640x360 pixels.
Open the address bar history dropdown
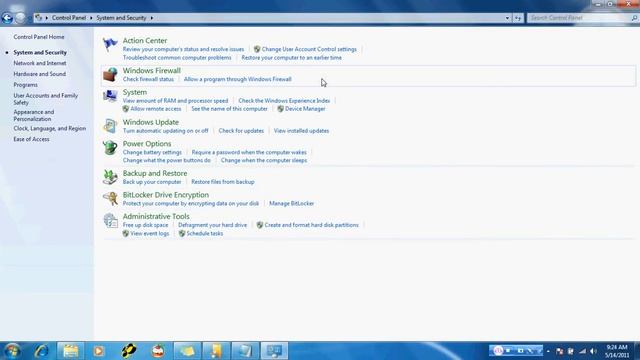pyautogui.click(x=507, y=18)
